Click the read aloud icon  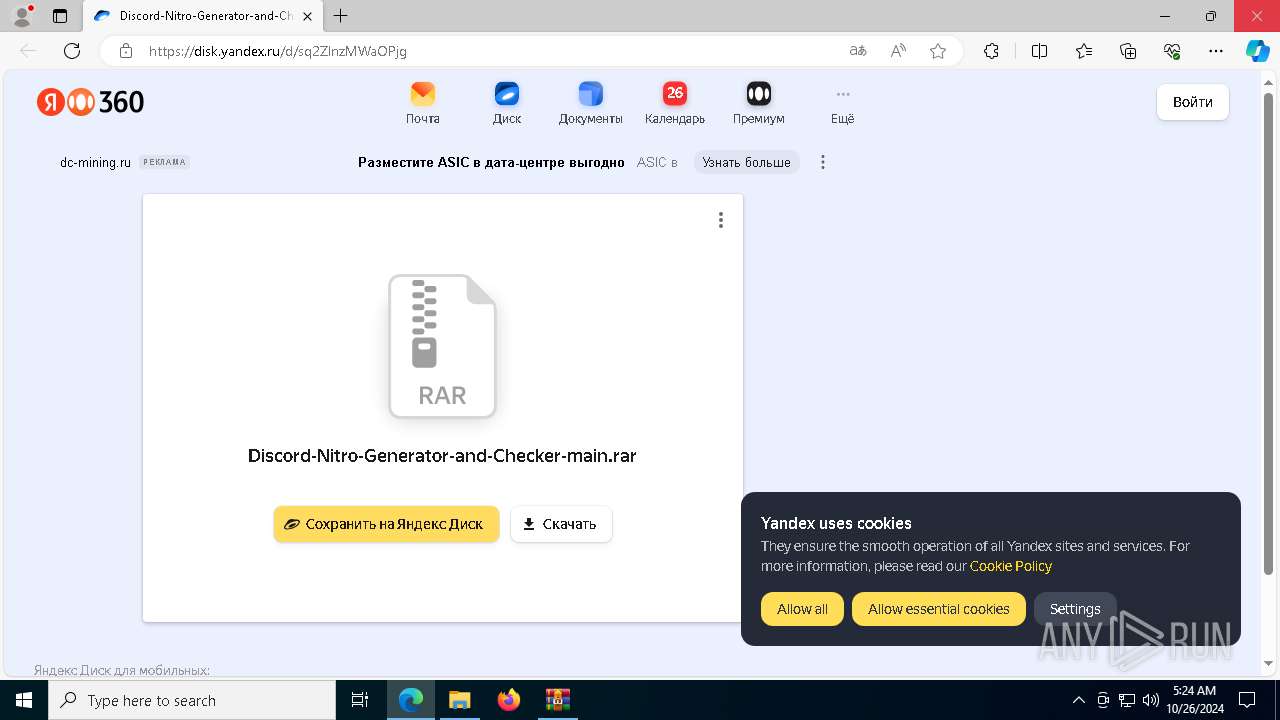pyautogui.click(x=898, y=51)
